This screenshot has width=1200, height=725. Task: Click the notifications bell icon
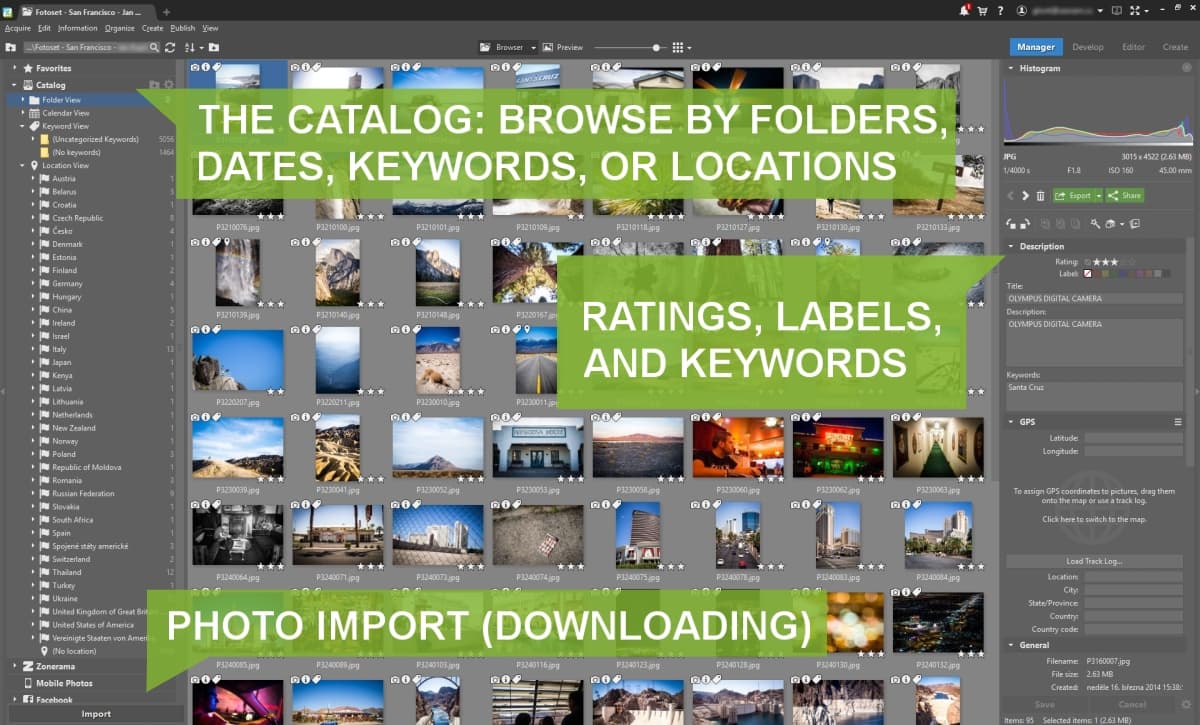pos(964,10)
